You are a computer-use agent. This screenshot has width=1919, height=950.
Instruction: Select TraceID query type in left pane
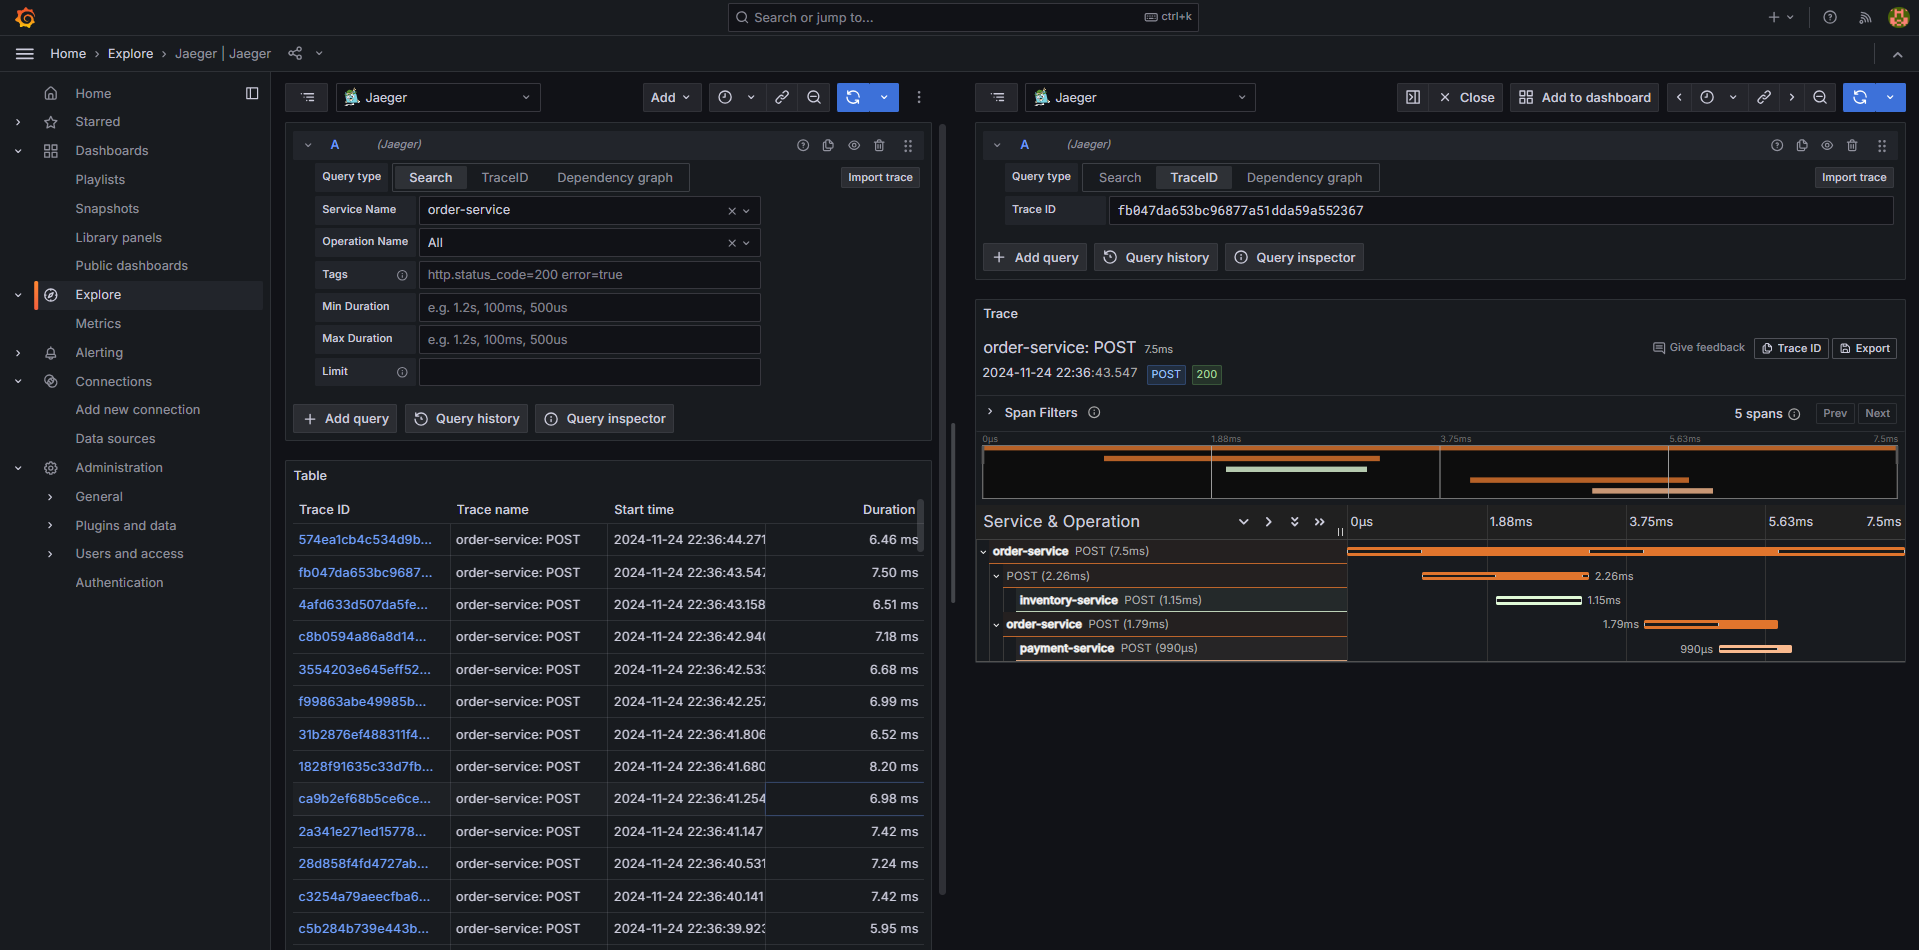click(x=504, y=177)
